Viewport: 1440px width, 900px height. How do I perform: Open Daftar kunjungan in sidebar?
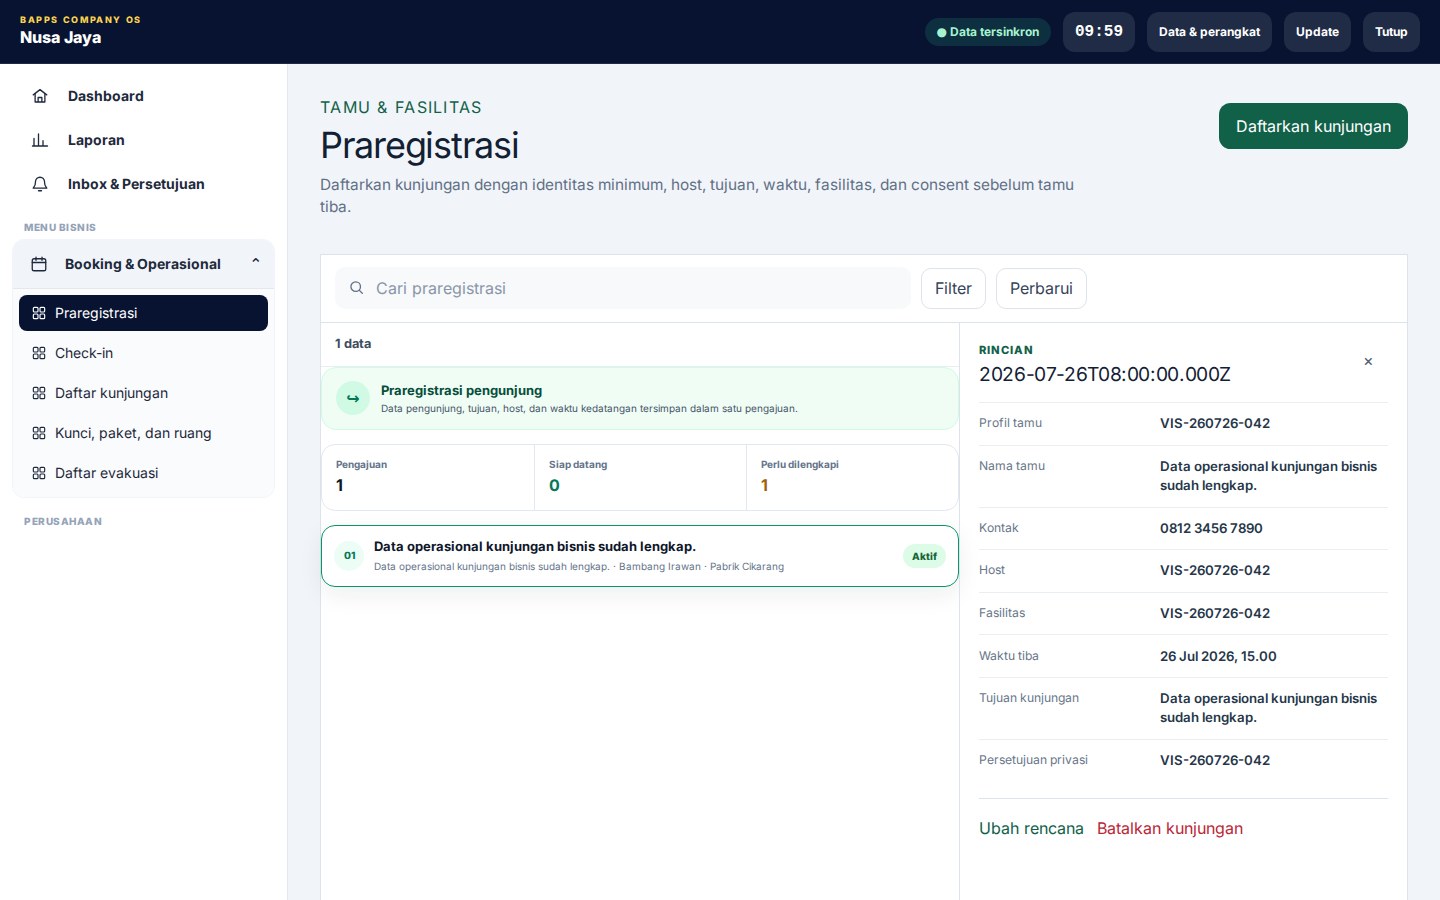point(143,393)
